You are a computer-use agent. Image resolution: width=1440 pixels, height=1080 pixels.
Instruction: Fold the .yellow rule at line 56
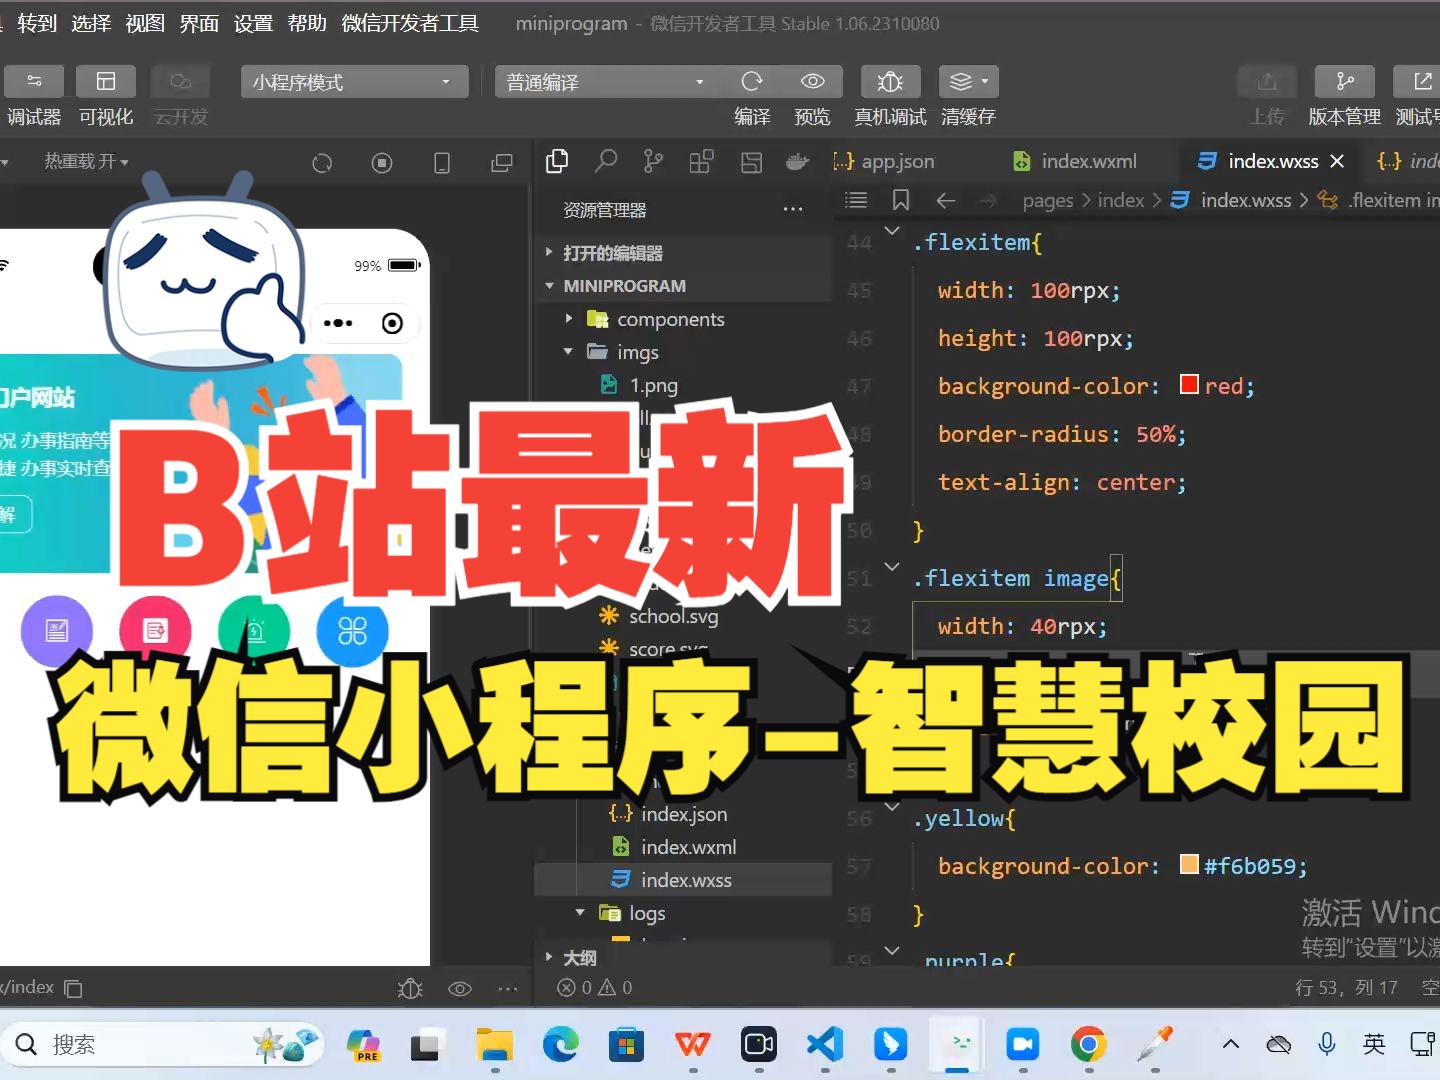[892, 806]
